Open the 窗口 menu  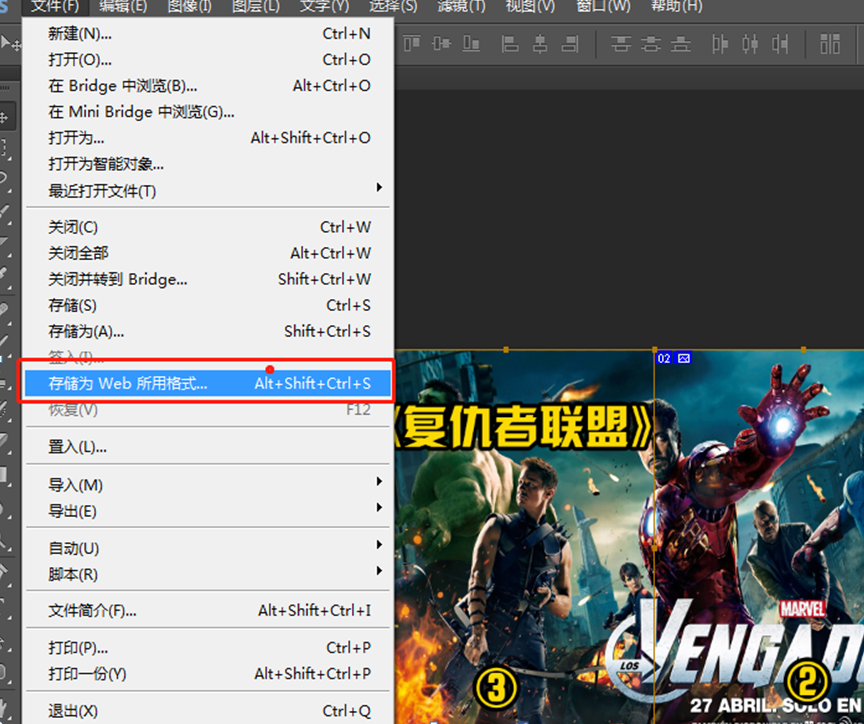pyautogui.click(x=601, y=8)
